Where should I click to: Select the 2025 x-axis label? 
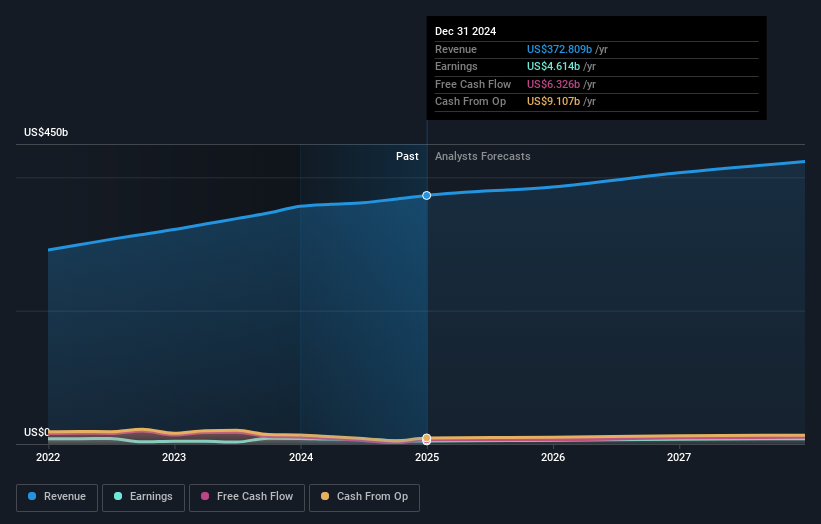coord(427,457)
